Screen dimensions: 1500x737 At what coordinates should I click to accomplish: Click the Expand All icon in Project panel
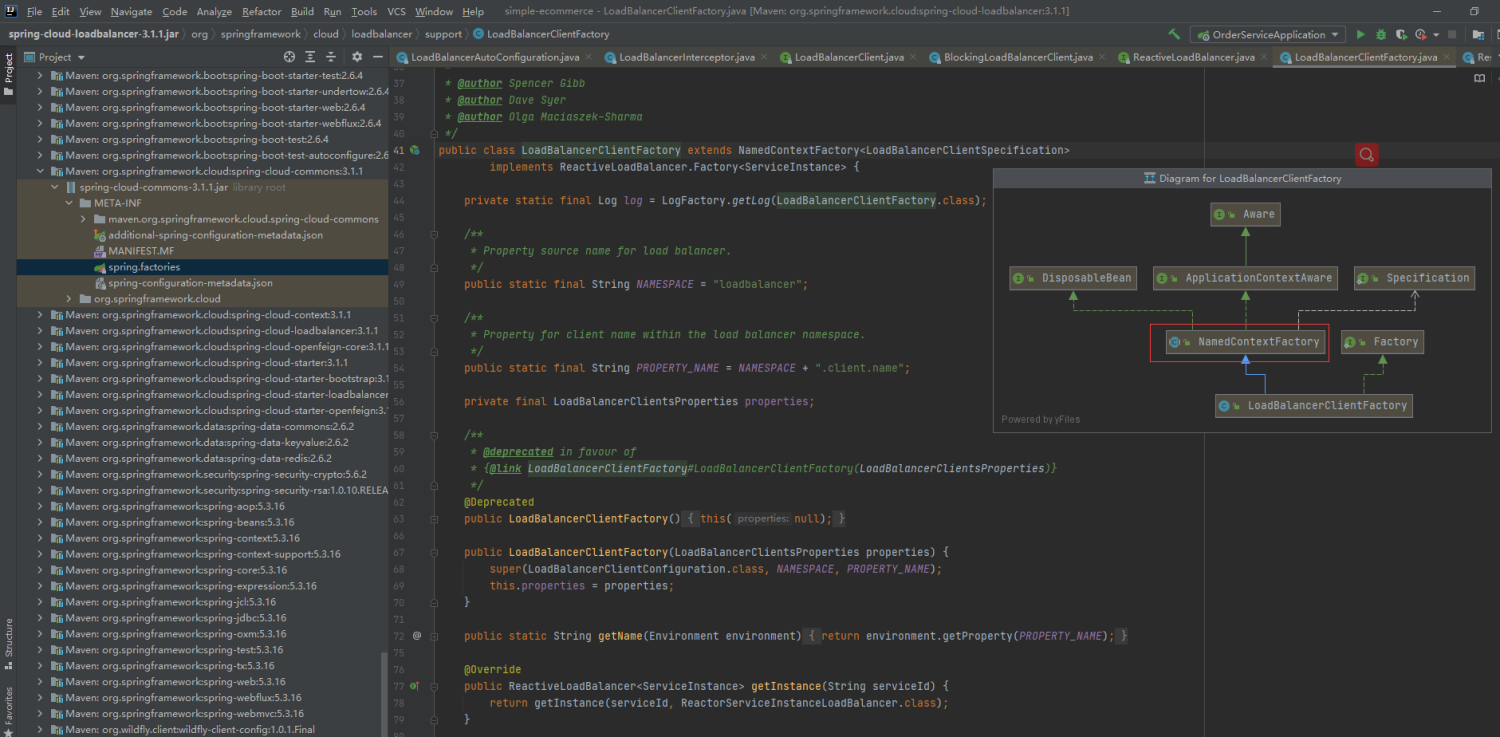click(312, 57)
